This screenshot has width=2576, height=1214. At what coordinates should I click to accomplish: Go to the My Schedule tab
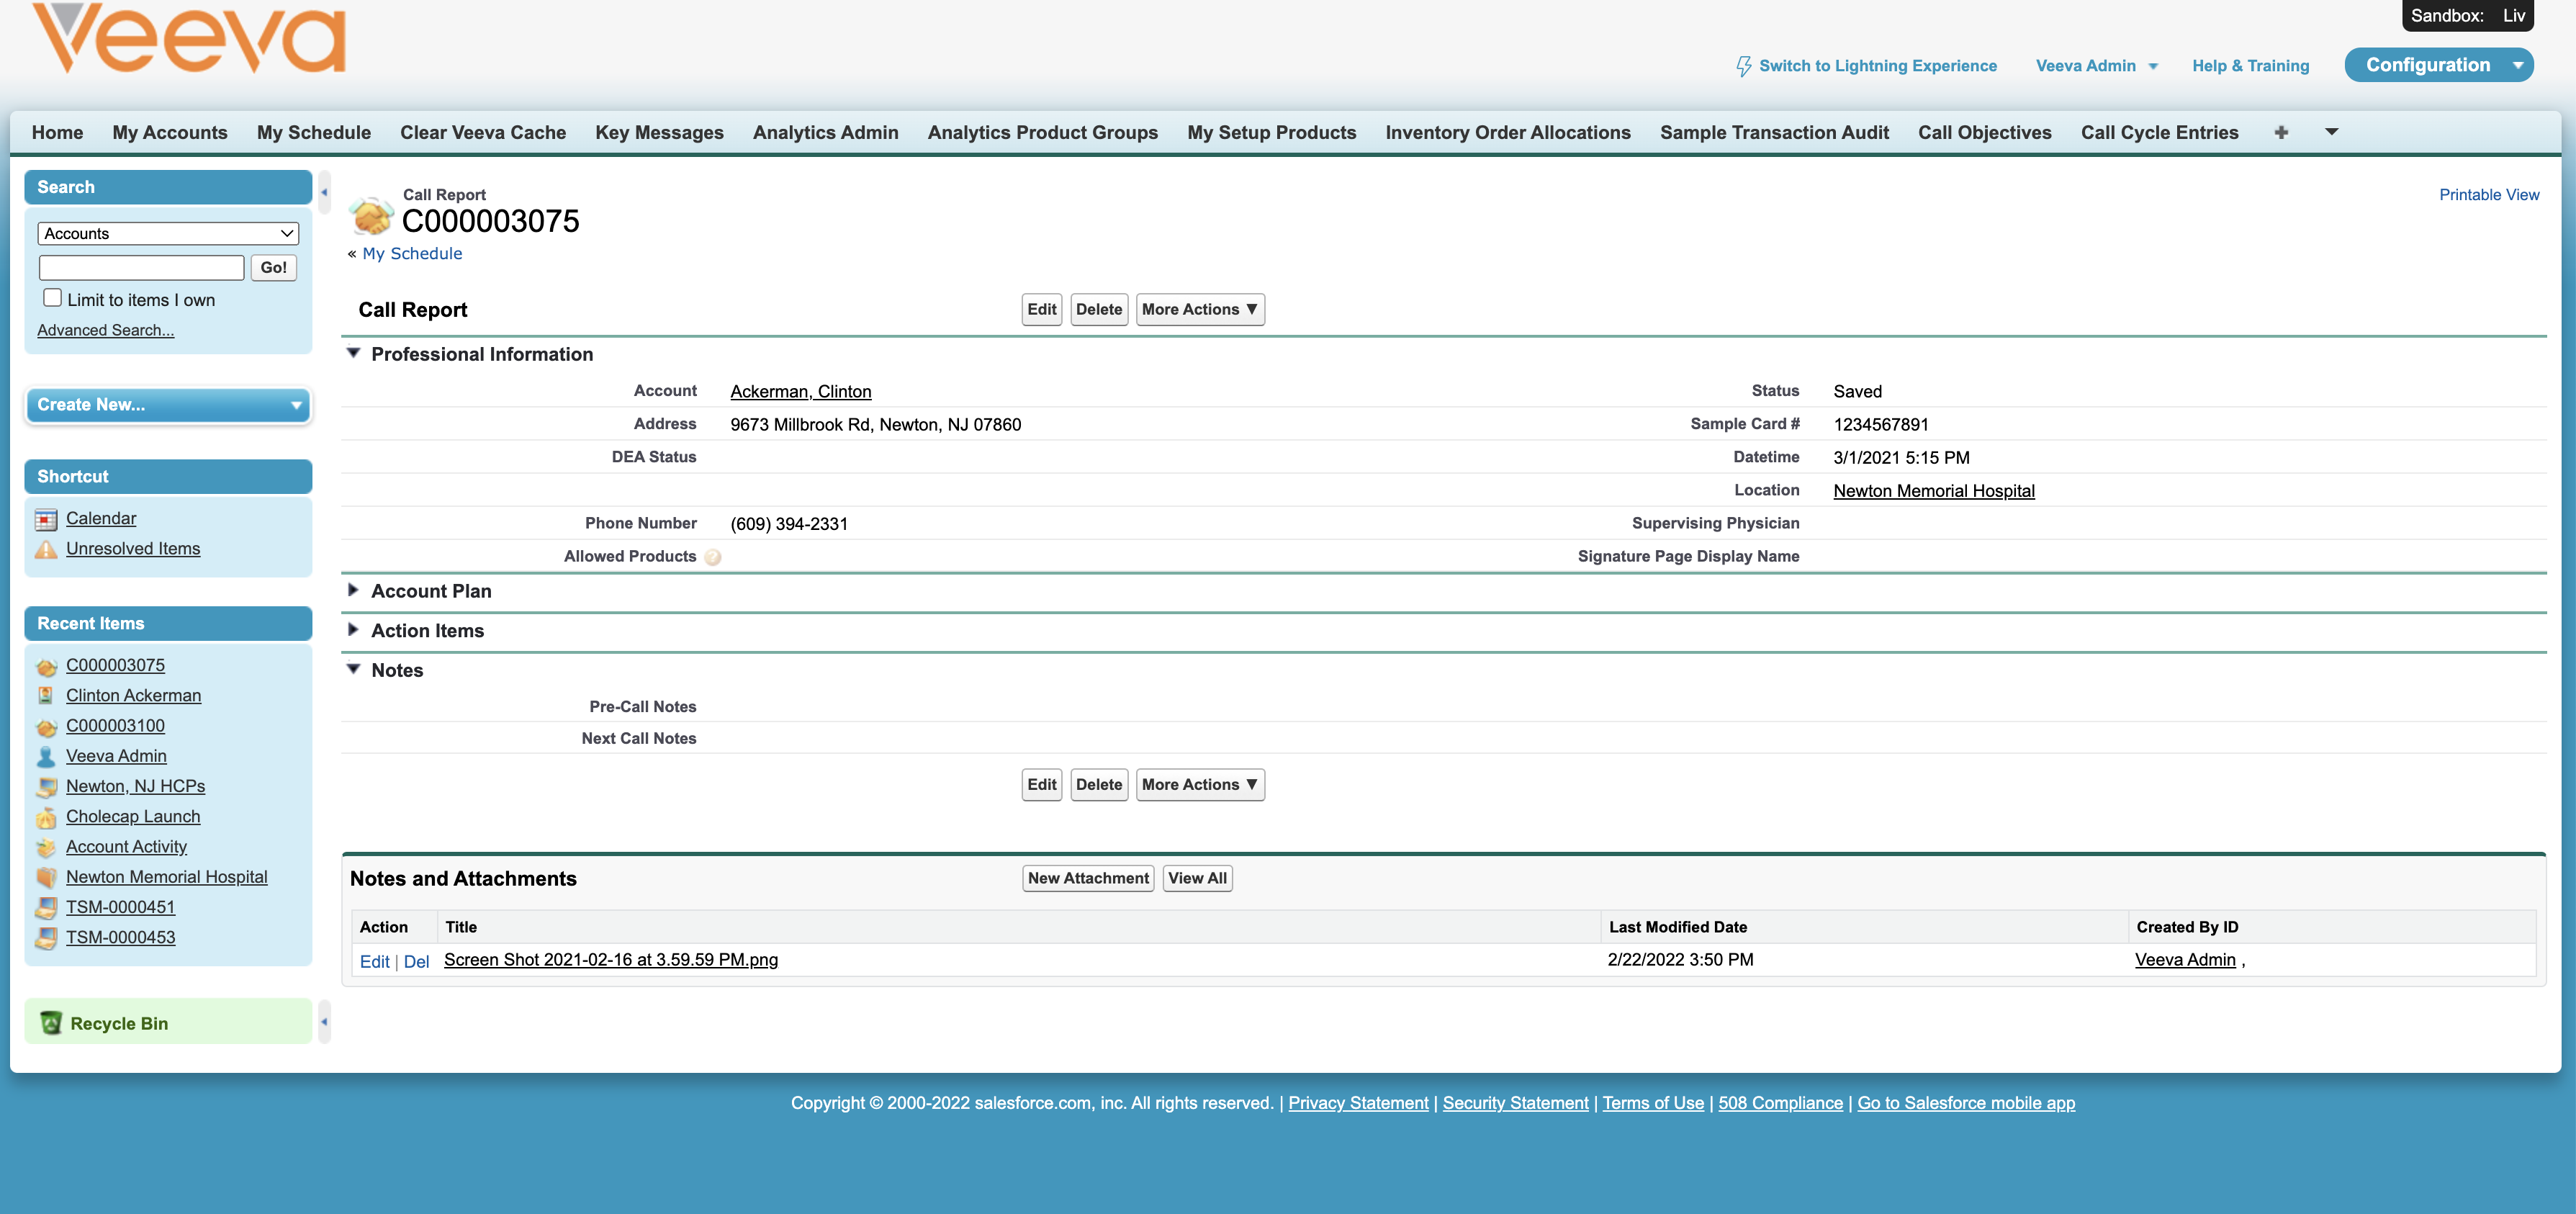[x=313, y=133]
